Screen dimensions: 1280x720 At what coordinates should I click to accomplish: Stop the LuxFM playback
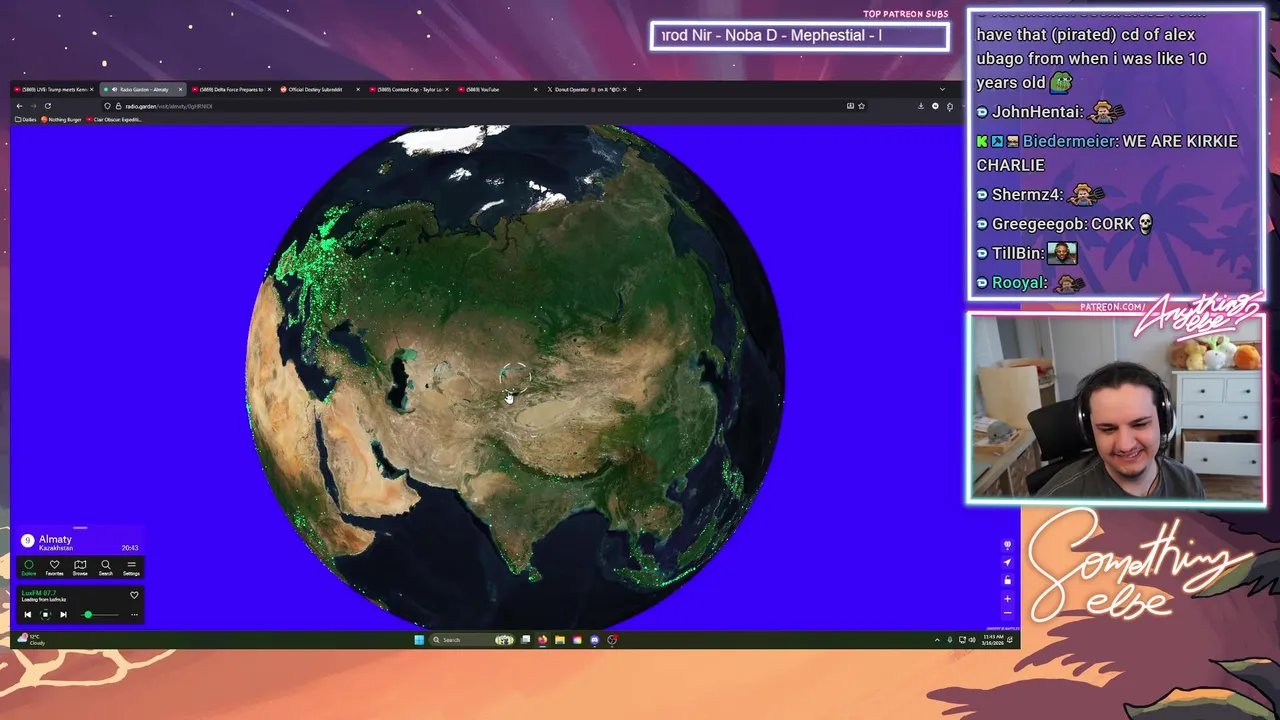(x=45, y=615)
